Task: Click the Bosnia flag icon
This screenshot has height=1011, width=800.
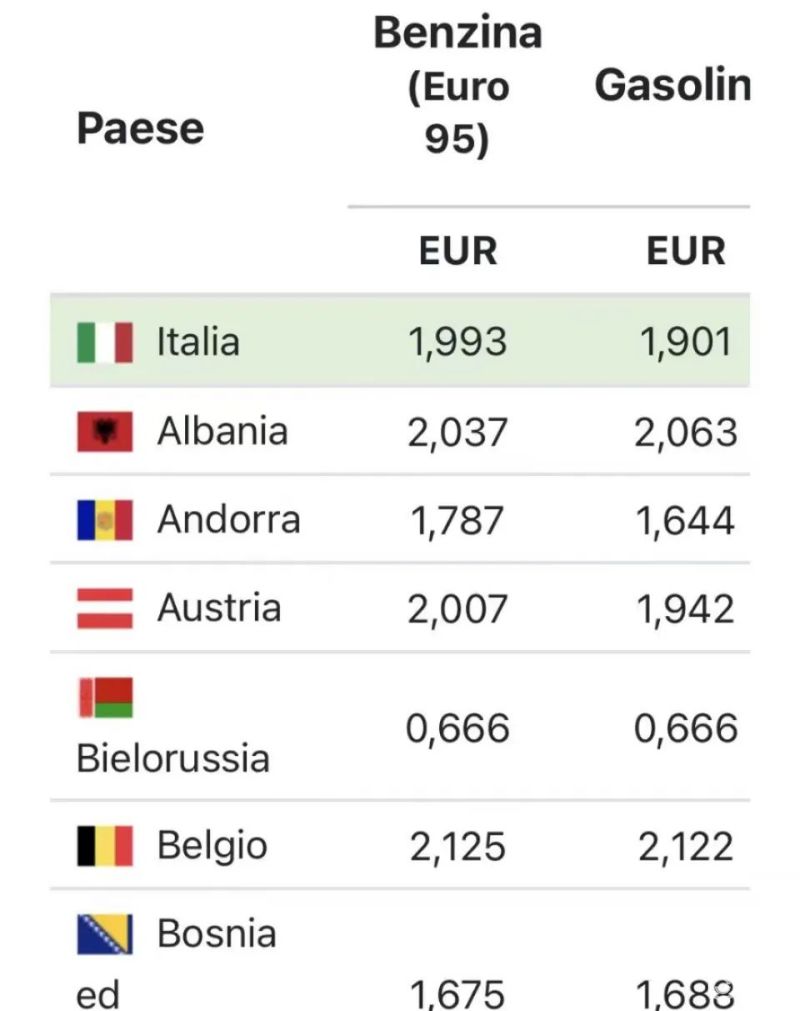Action: click(x=105, y=934)
